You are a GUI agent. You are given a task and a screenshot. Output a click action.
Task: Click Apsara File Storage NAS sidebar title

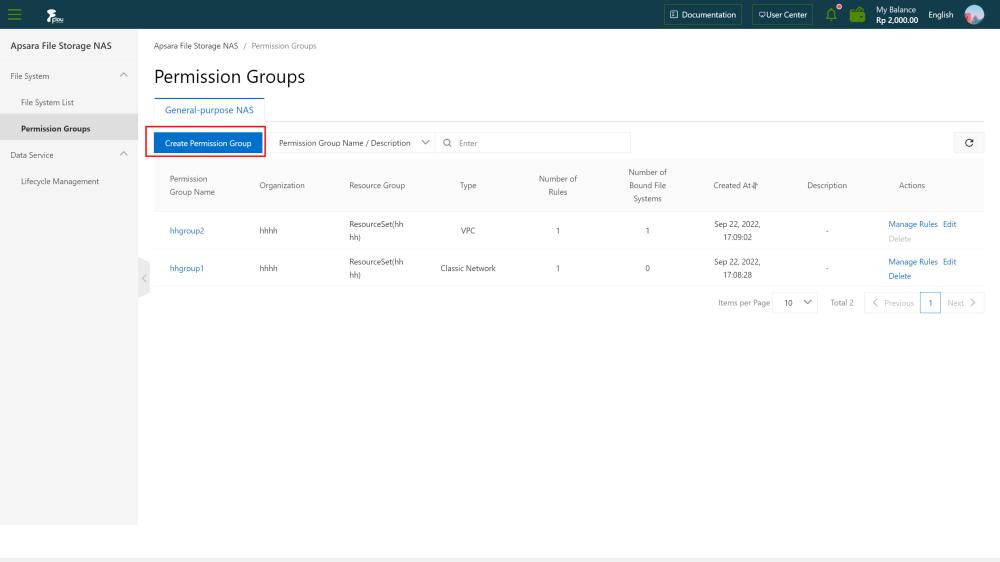tap(61, 46)
